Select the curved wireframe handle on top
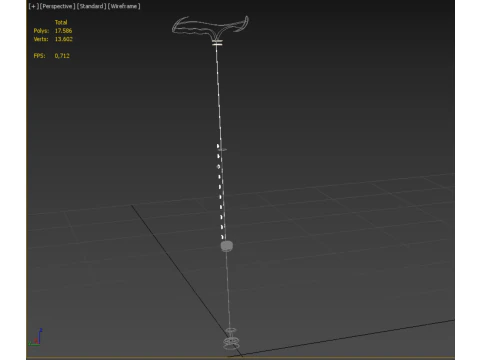Viewport: 480px width, 360px height. coord(210,27)
